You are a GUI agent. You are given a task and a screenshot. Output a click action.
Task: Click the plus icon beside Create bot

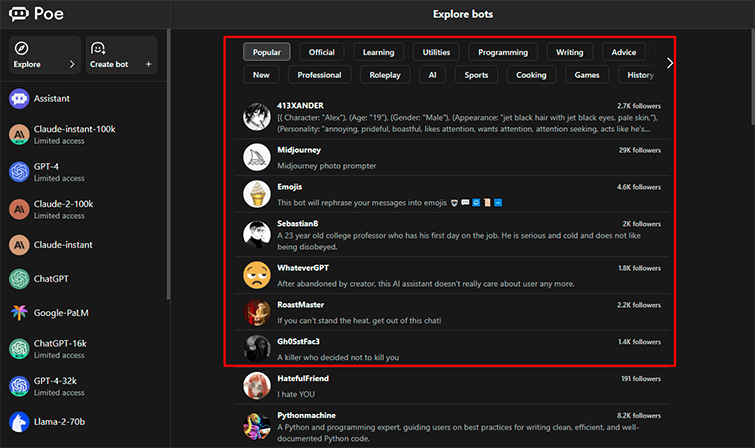[148, 64]
